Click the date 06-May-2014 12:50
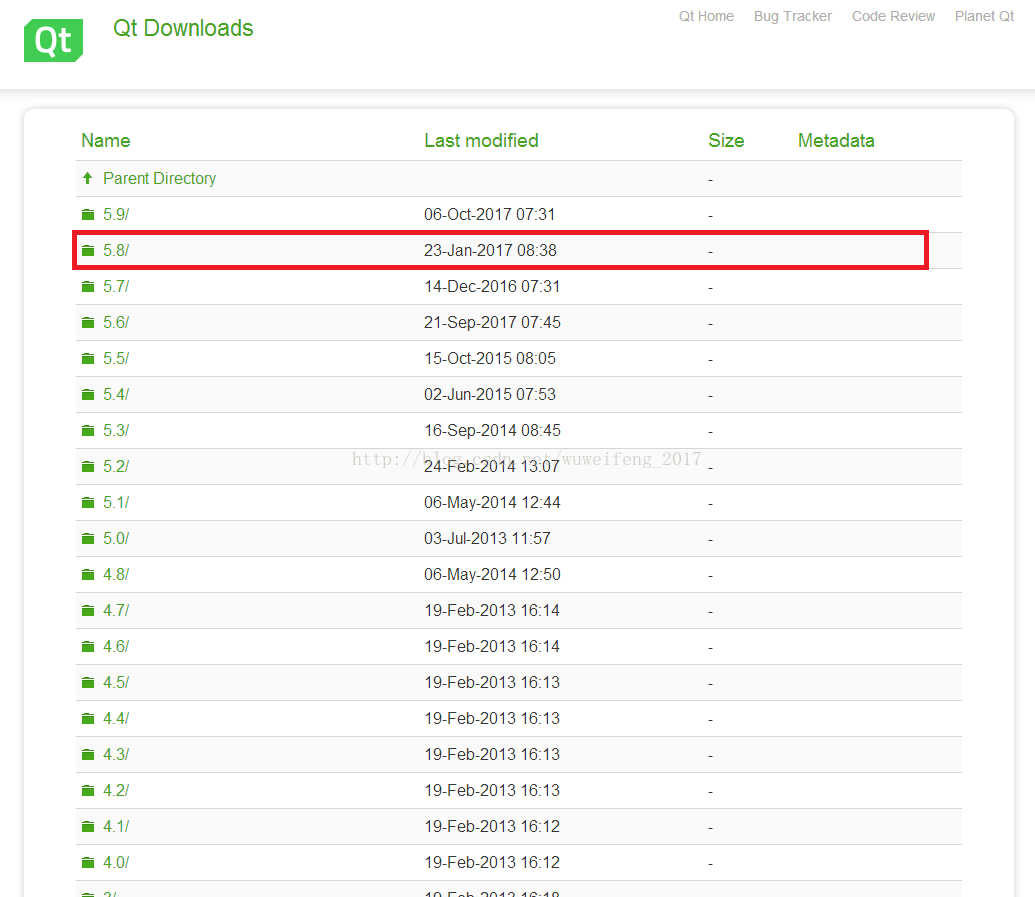1035x897 pixels. click(x=492, y=574)
